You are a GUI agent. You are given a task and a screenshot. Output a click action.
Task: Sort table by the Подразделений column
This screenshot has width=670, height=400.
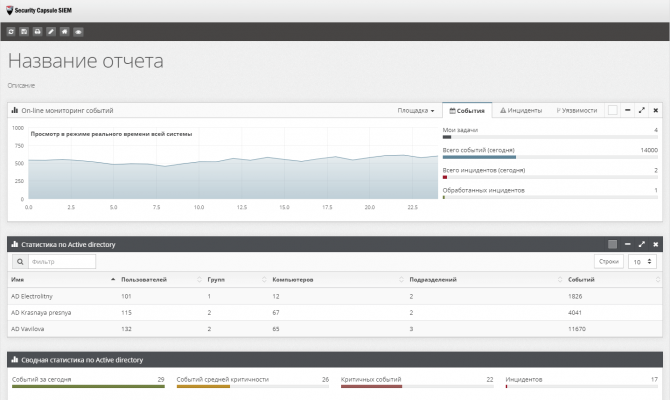point(485,279)
